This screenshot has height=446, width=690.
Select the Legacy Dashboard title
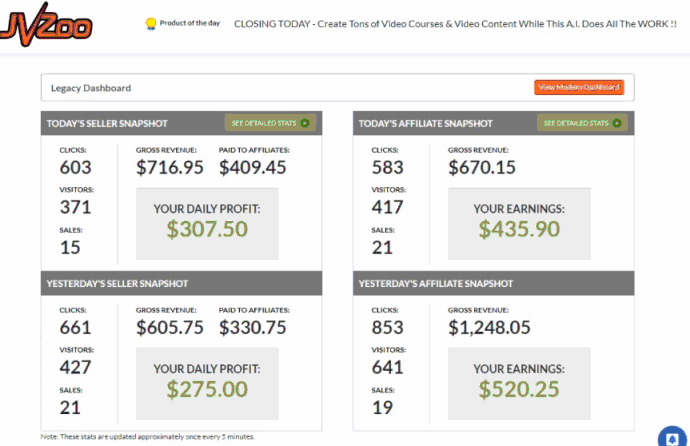coord(91,88)
